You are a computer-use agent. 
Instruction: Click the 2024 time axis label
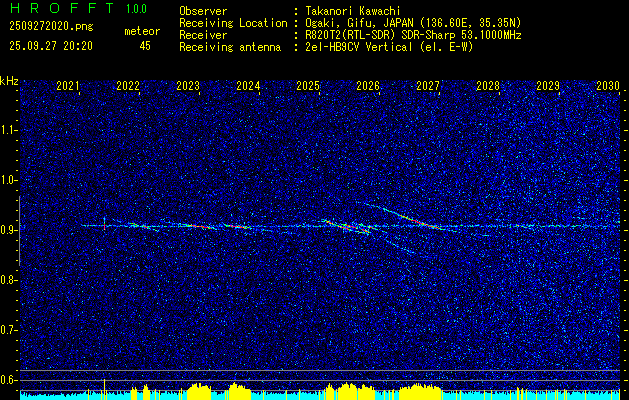pyautogui.click(x=248, y=86)
